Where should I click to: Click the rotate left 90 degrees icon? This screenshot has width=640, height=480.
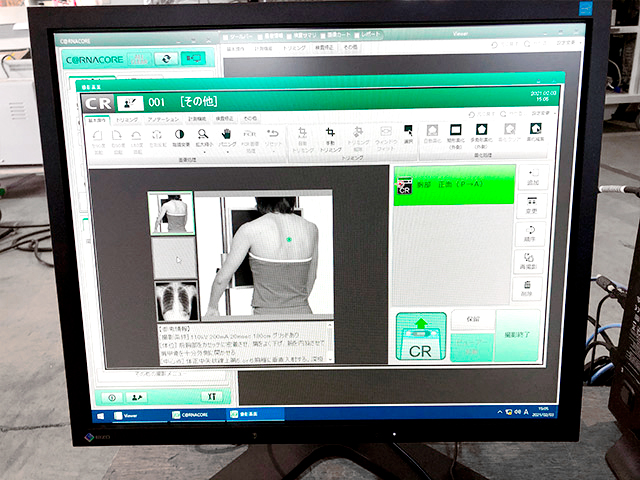tap(97, 136)
